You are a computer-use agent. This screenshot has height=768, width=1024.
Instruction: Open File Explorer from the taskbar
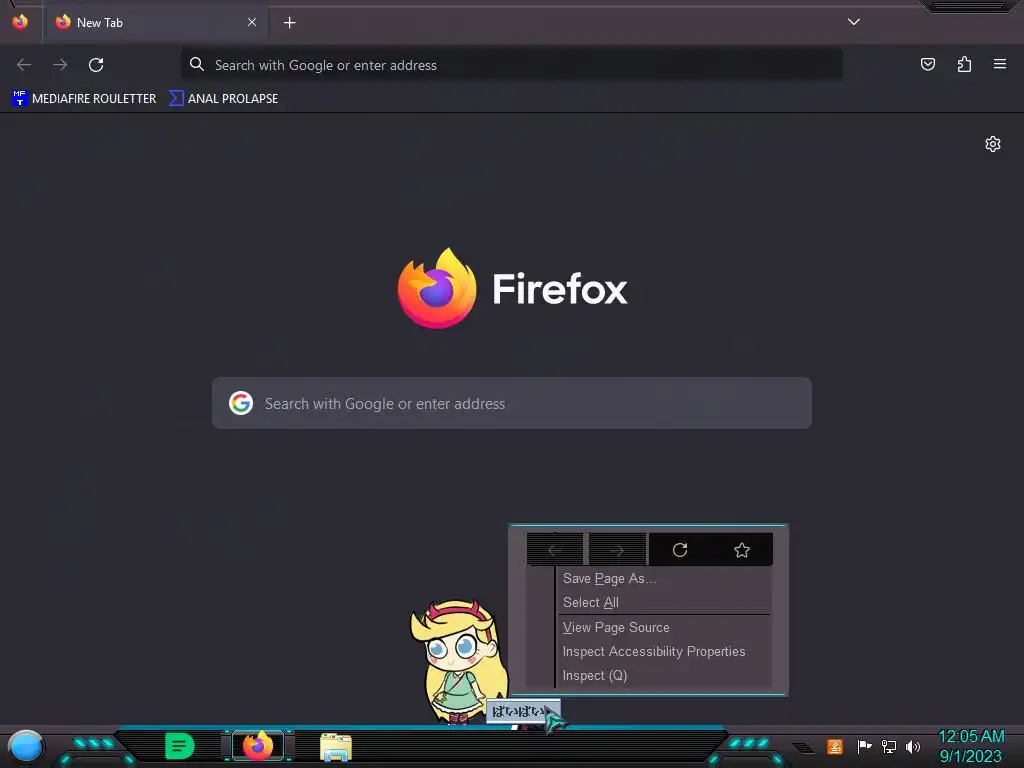click(336, 747)
